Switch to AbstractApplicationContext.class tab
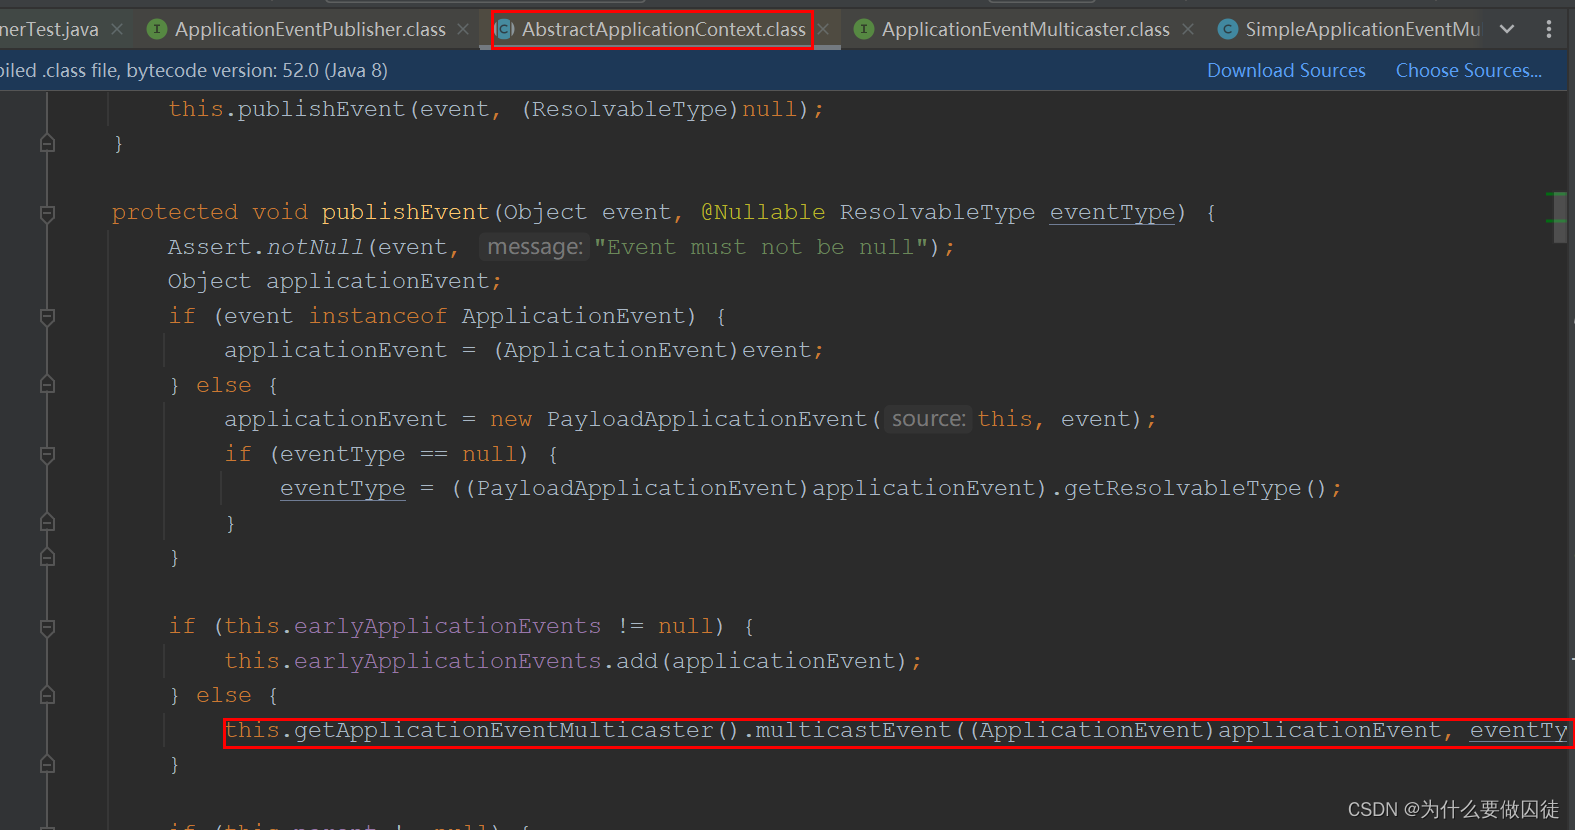 (663, 29)
